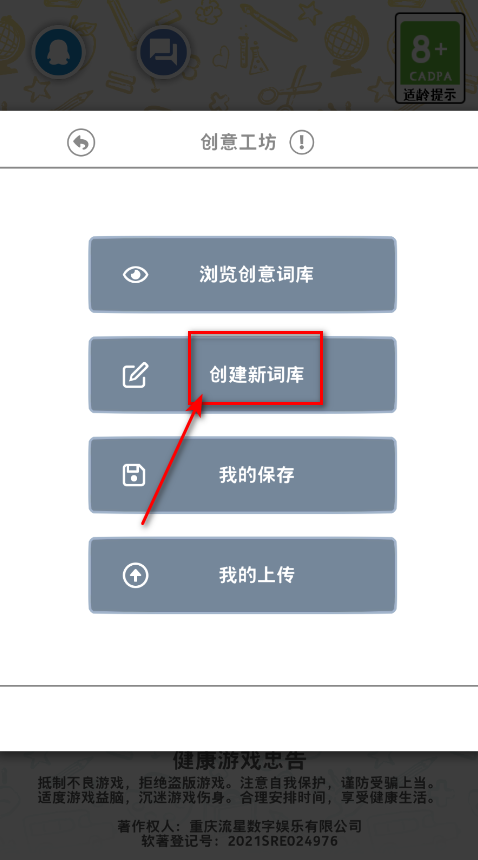The width and height of the screenshot is (478, 860).
Task: Open 浏览创意词库 button
Action: click(x=242, y=274)
